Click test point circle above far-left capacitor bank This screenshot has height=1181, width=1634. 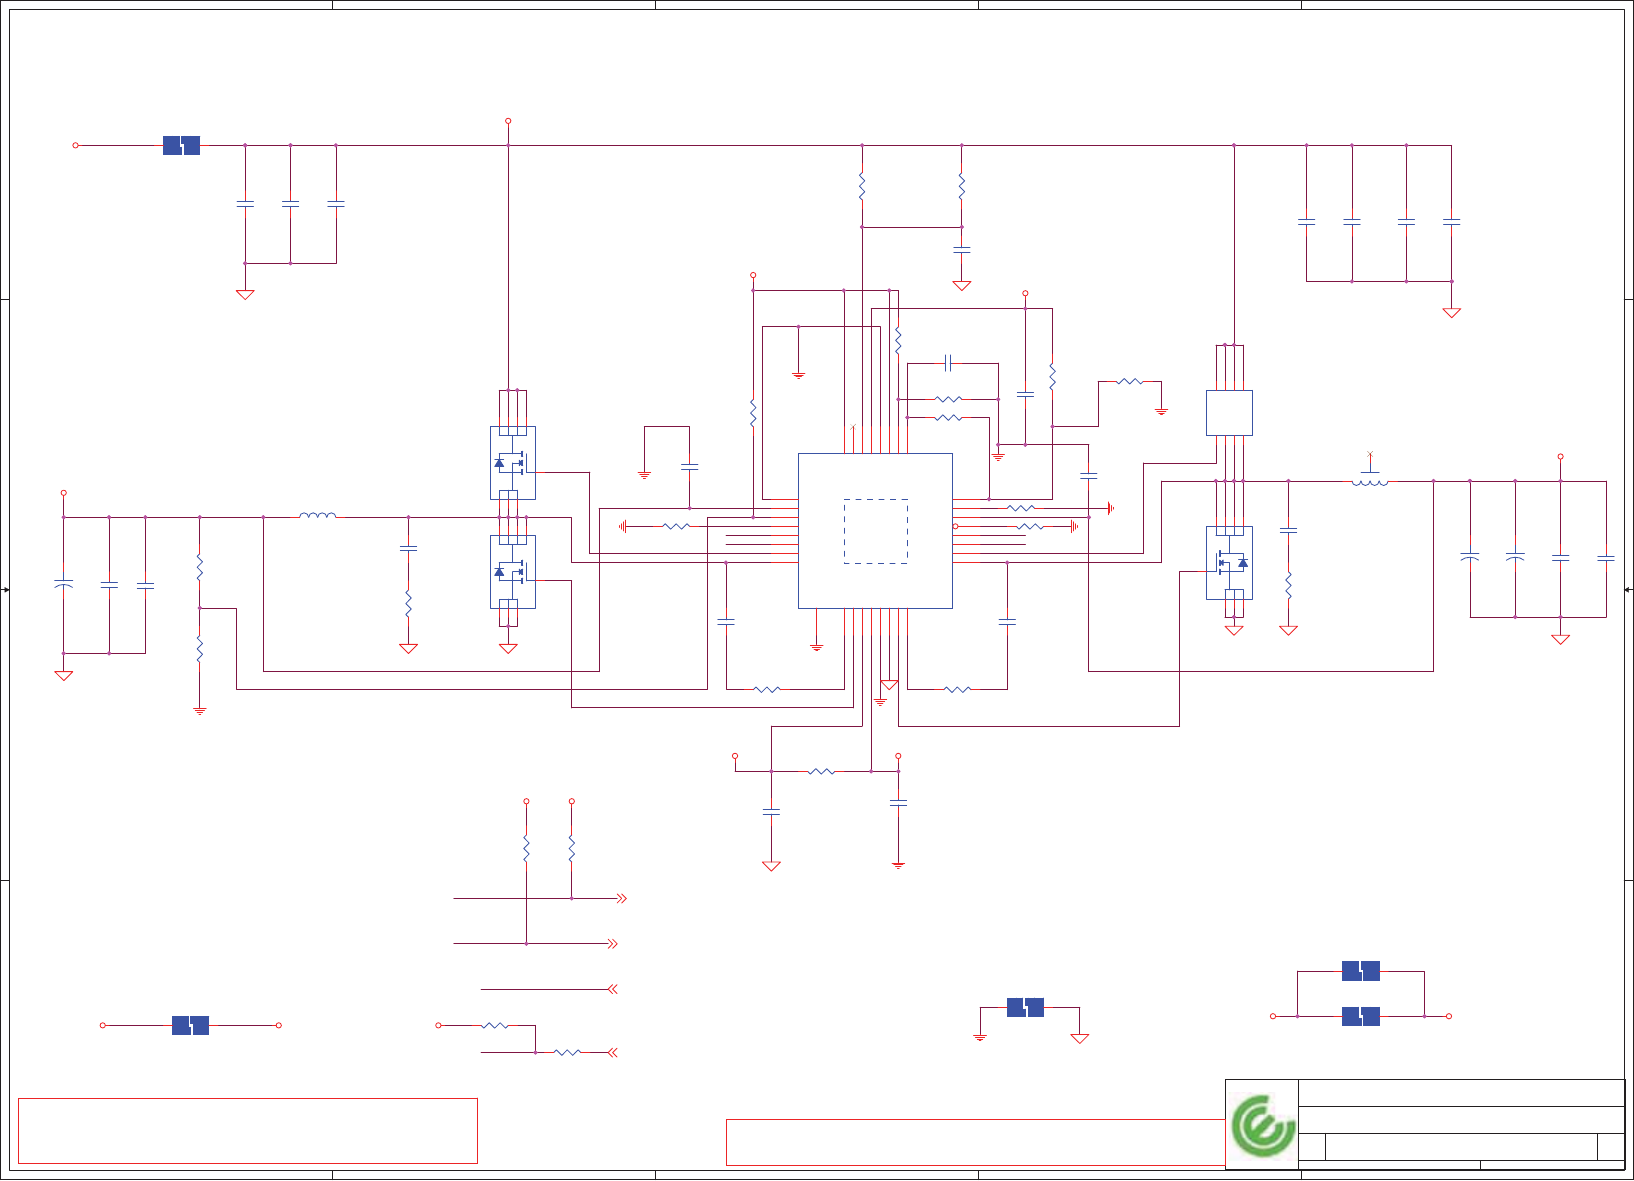coord(63,493)
